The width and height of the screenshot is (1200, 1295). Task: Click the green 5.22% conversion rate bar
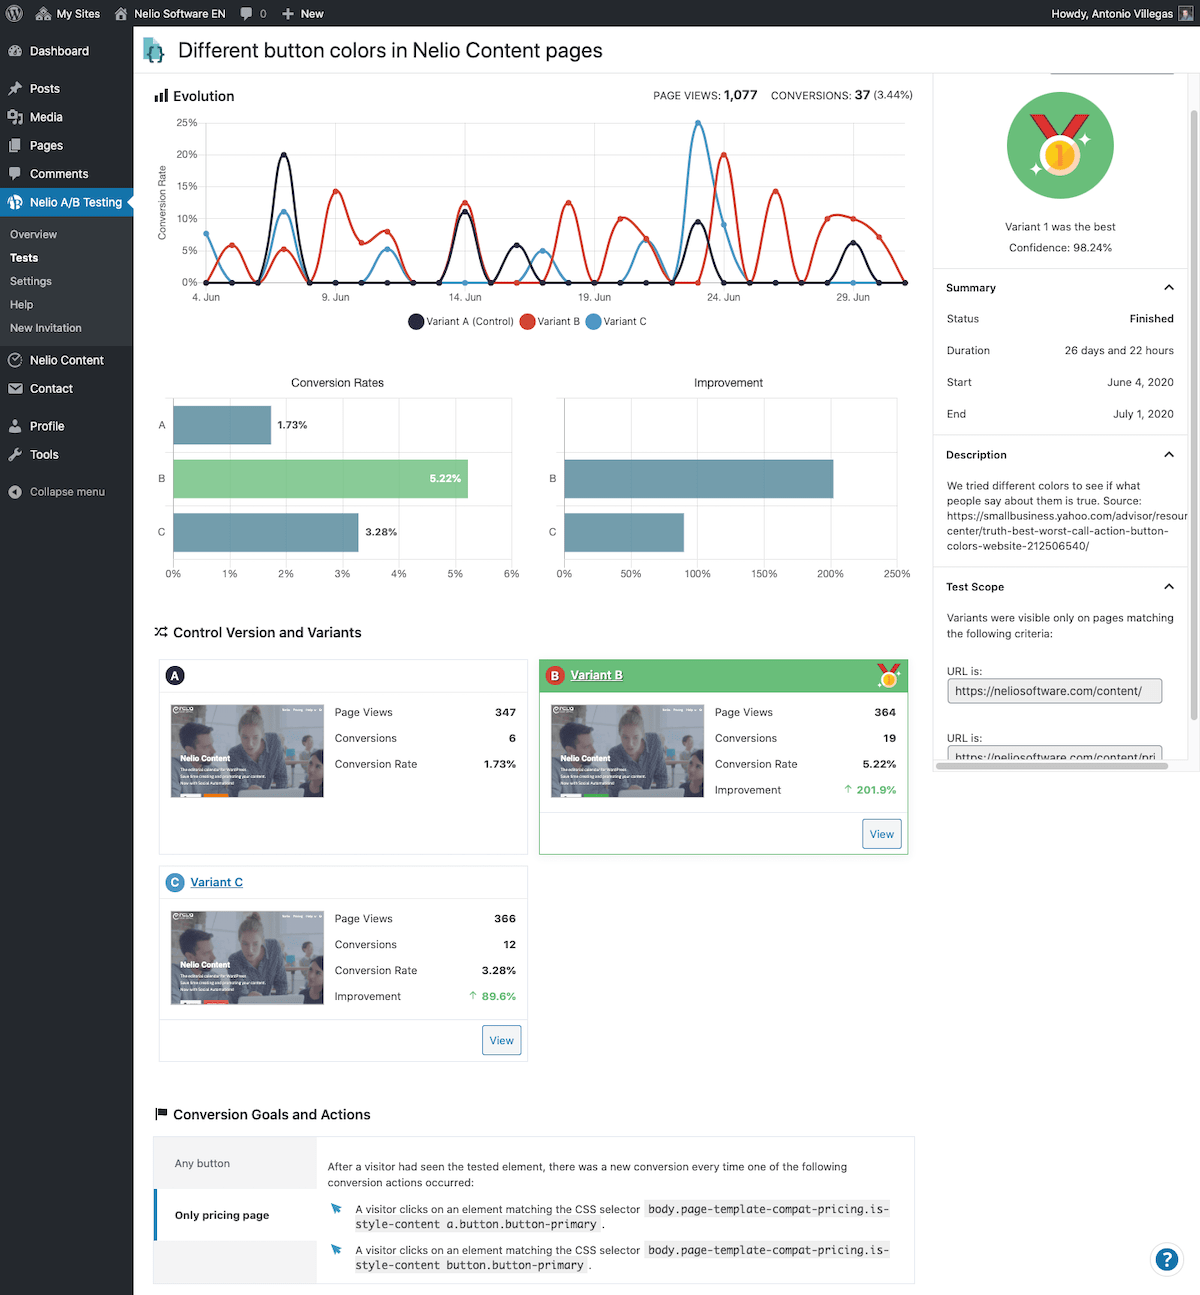tap(320, 479)
